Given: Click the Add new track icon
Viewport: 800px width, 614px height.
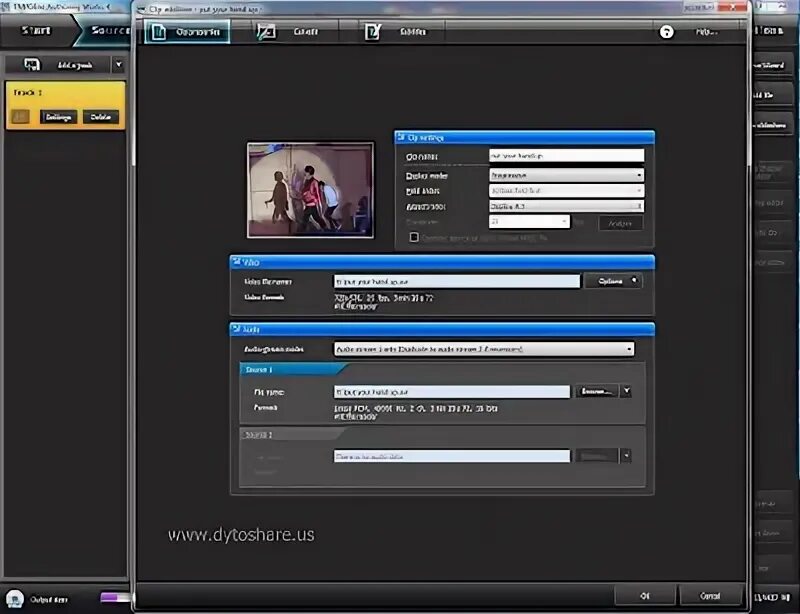Looking at the screenshot, I should (32, 64).
